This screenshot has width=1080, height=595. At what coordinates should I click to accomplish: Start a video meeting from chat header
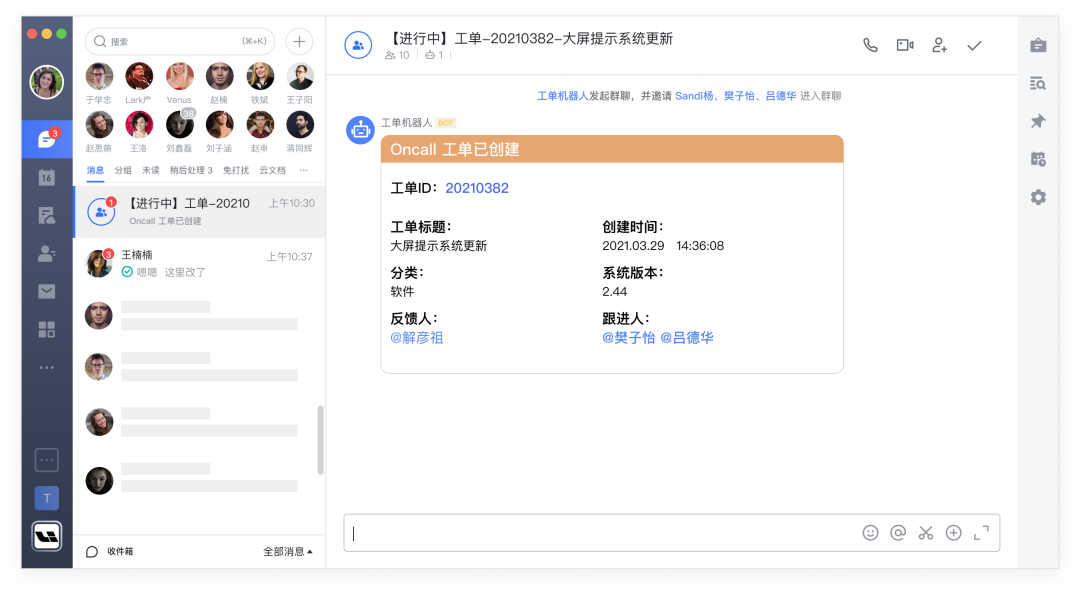point(905,45)
